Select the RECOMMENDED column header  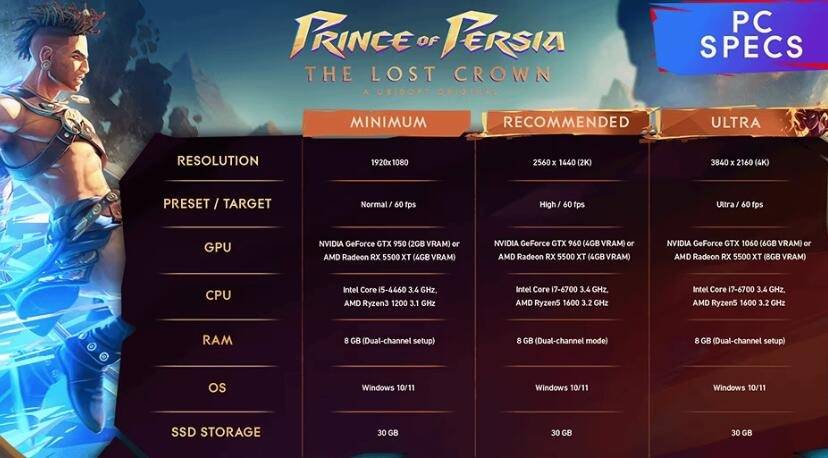coord(566,122)
